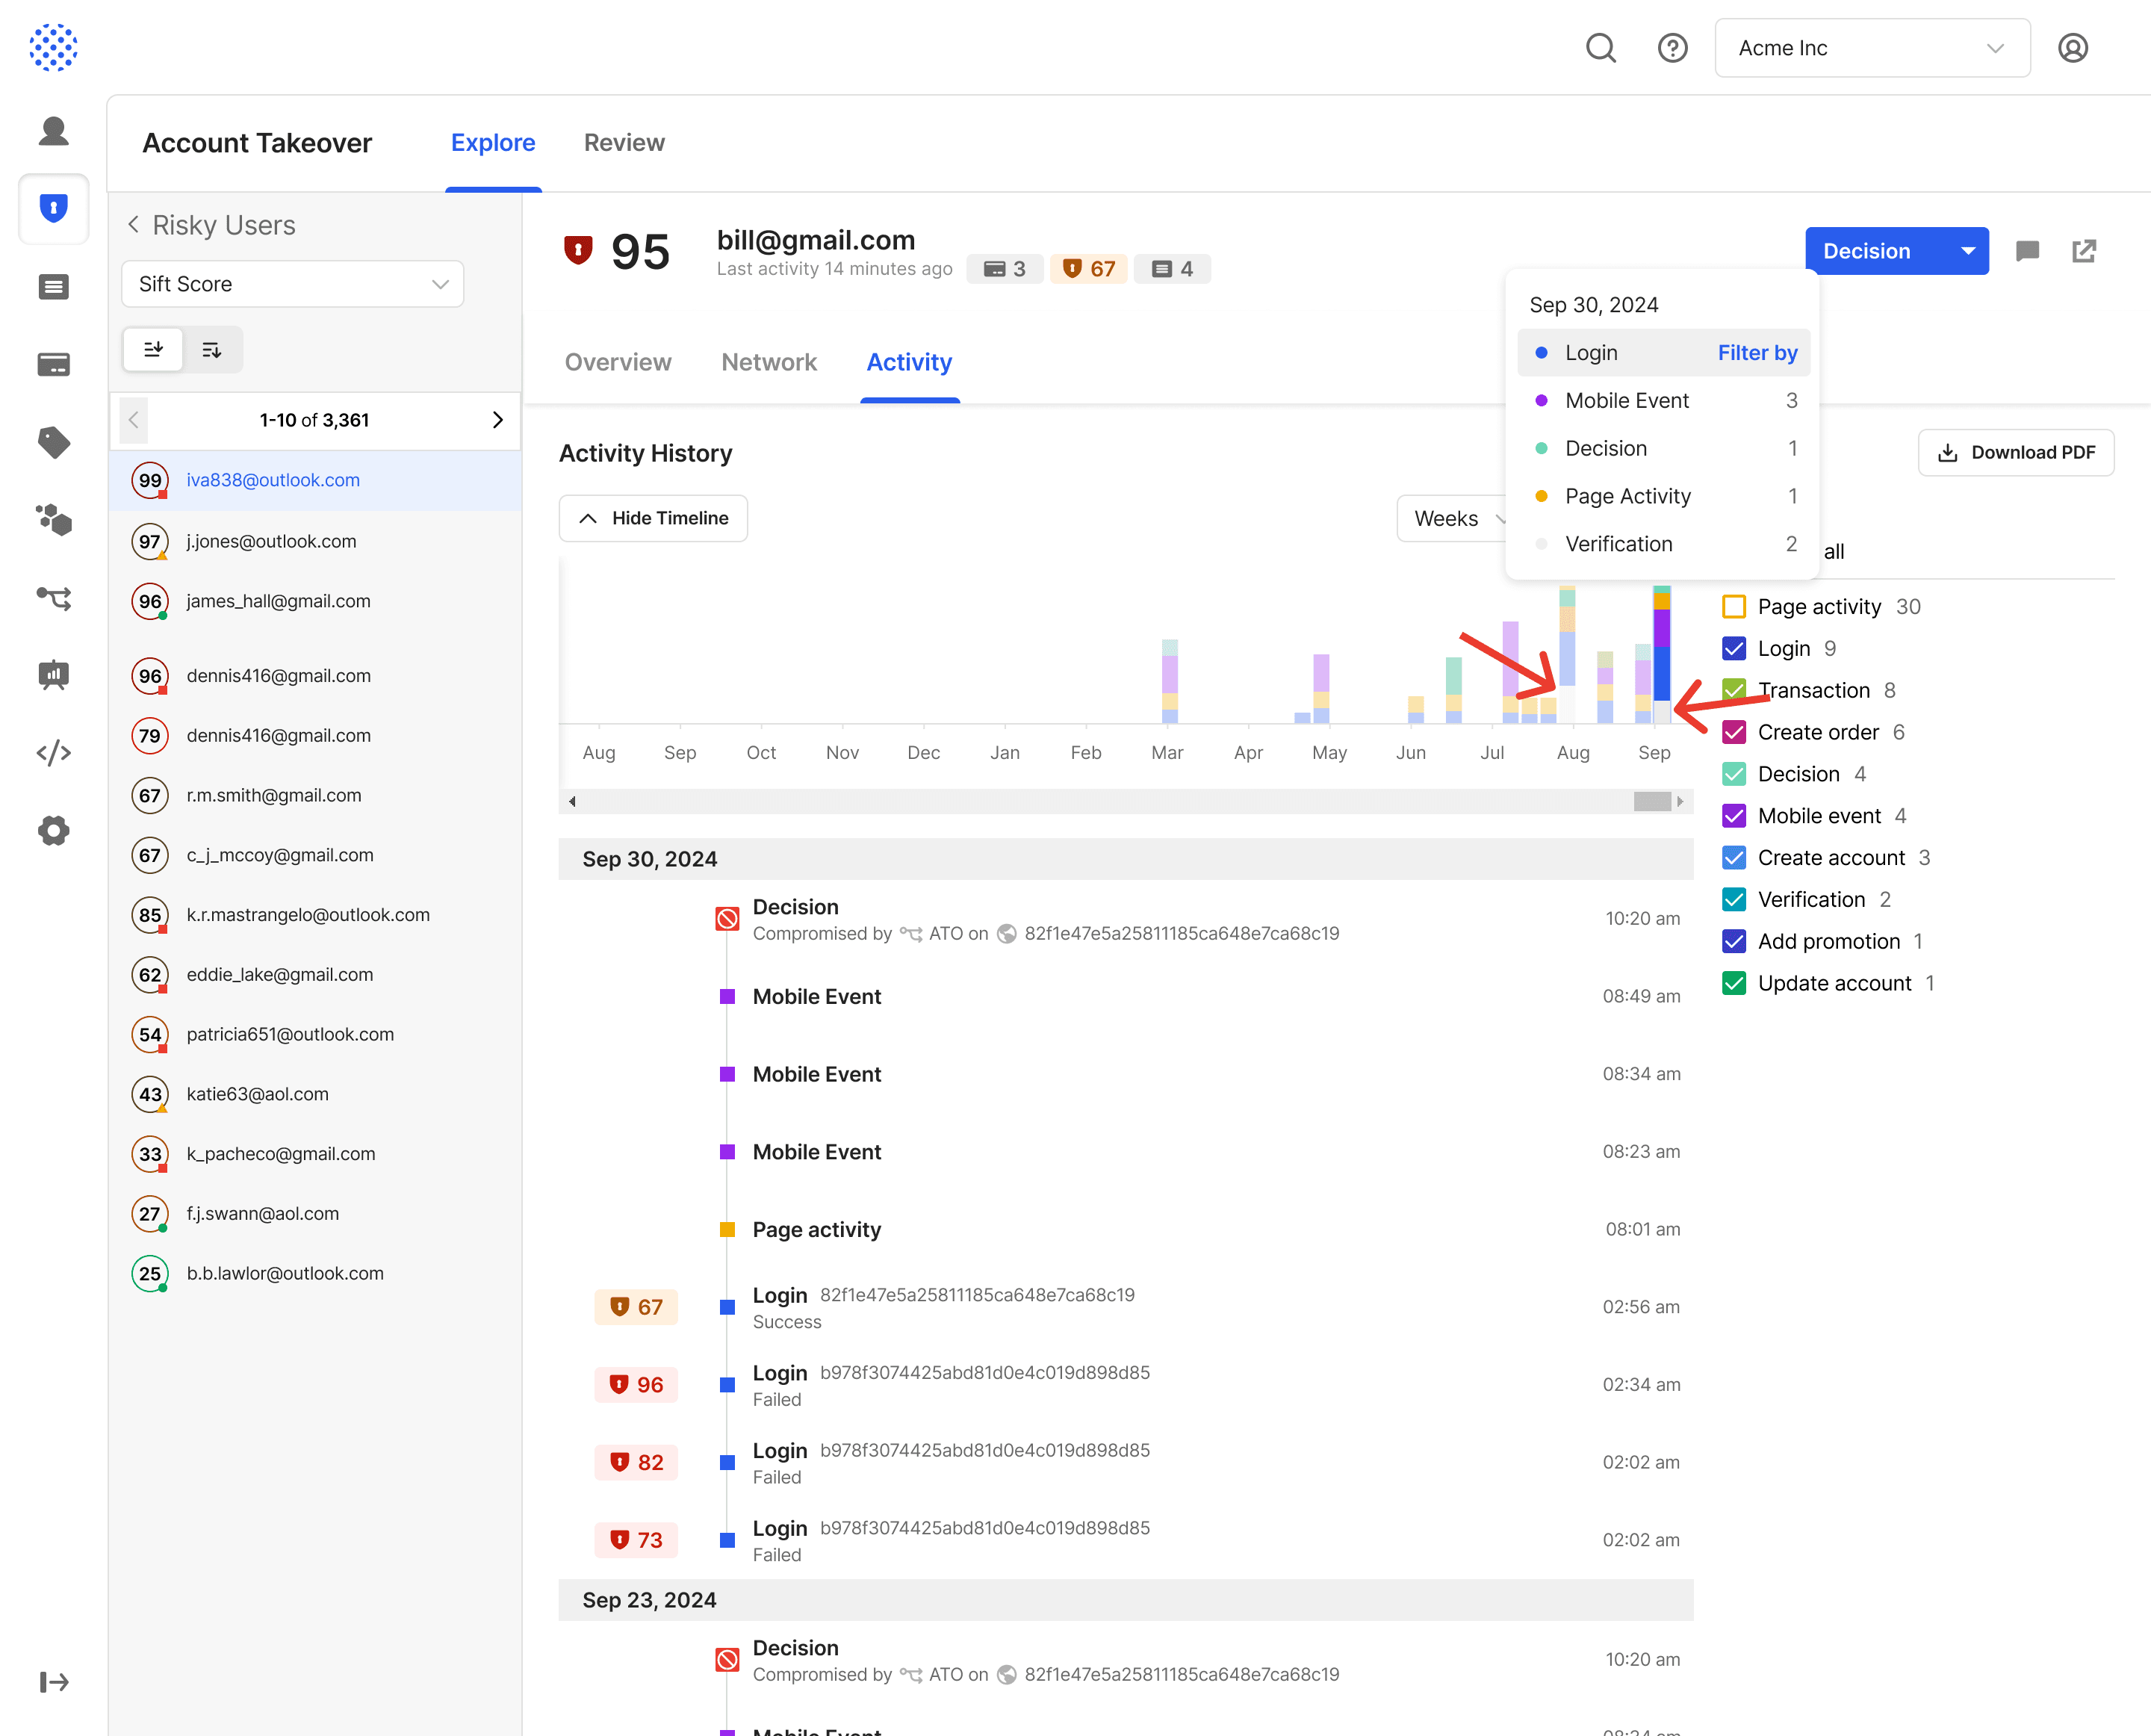Click the developer code brackets sidebar icon
The width and height of the screenshot is (2151, 1736).
pyautogui.click(x=53, y=752)
